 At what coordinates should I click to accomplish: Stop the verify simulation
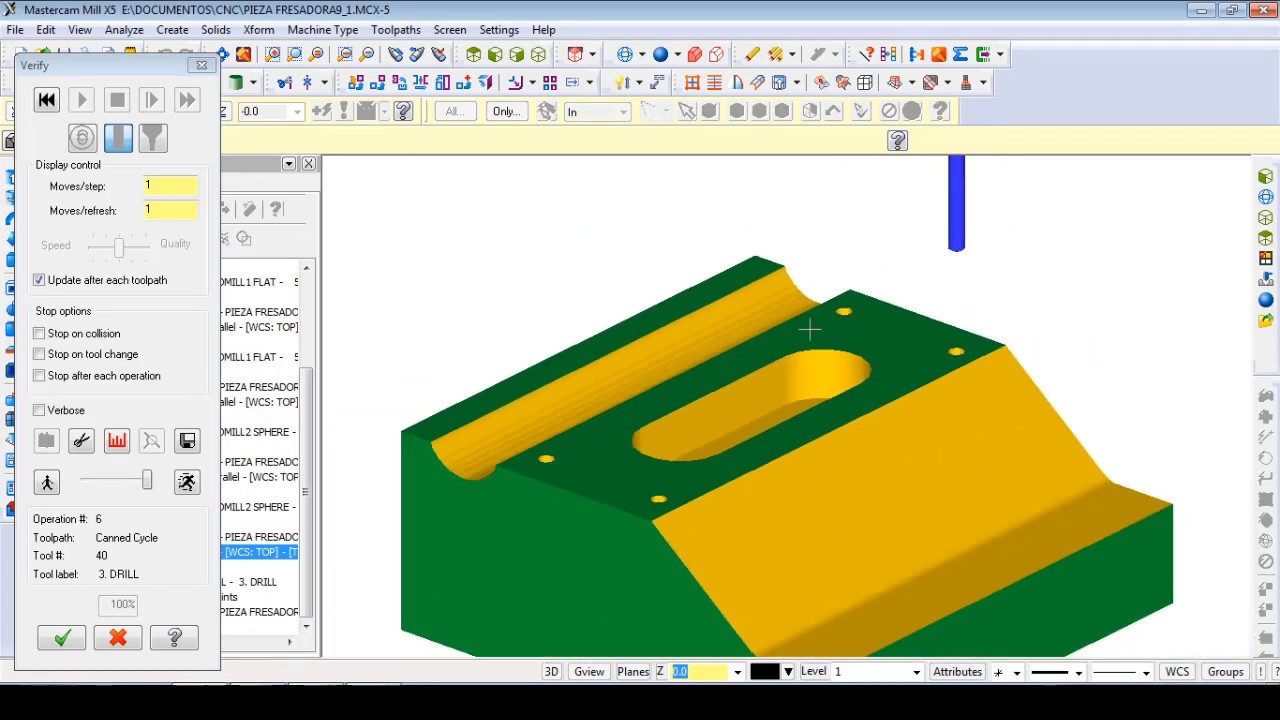coord(117,100)
